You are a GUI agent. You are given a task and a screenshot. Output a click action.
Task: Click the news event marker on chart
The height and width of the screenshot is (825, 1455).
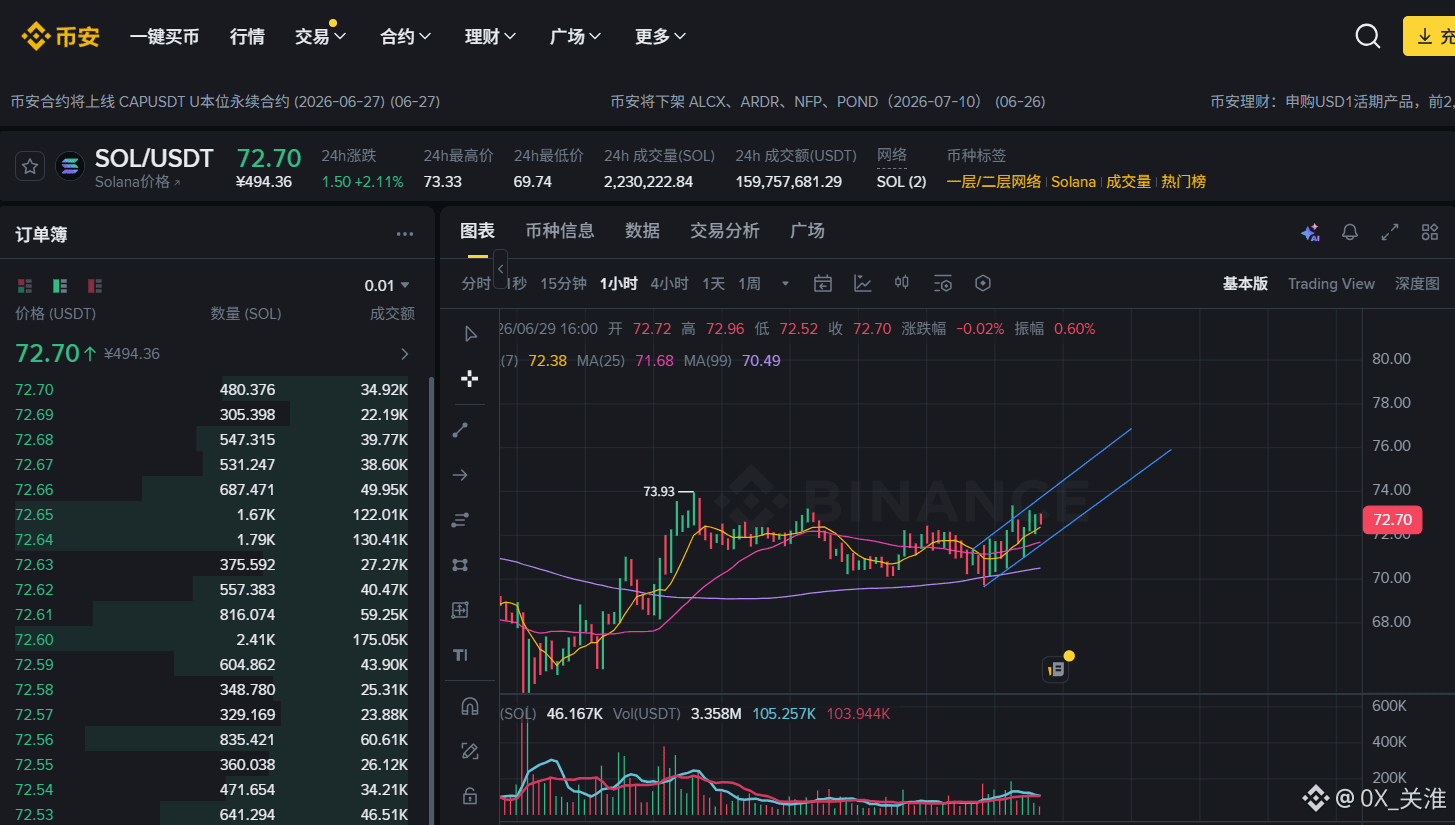tap(1056, 670)
